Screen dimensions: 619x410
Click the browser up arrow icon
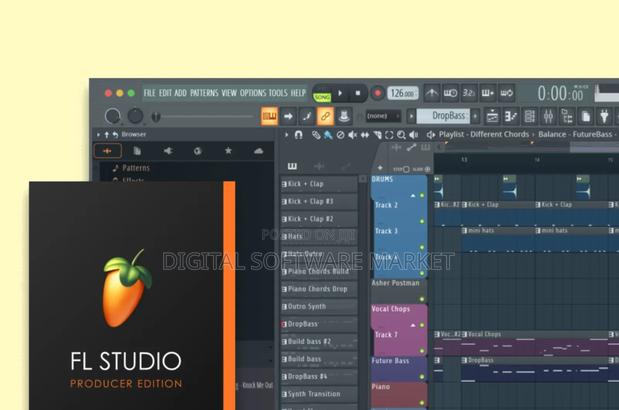[x=107, y=135]
